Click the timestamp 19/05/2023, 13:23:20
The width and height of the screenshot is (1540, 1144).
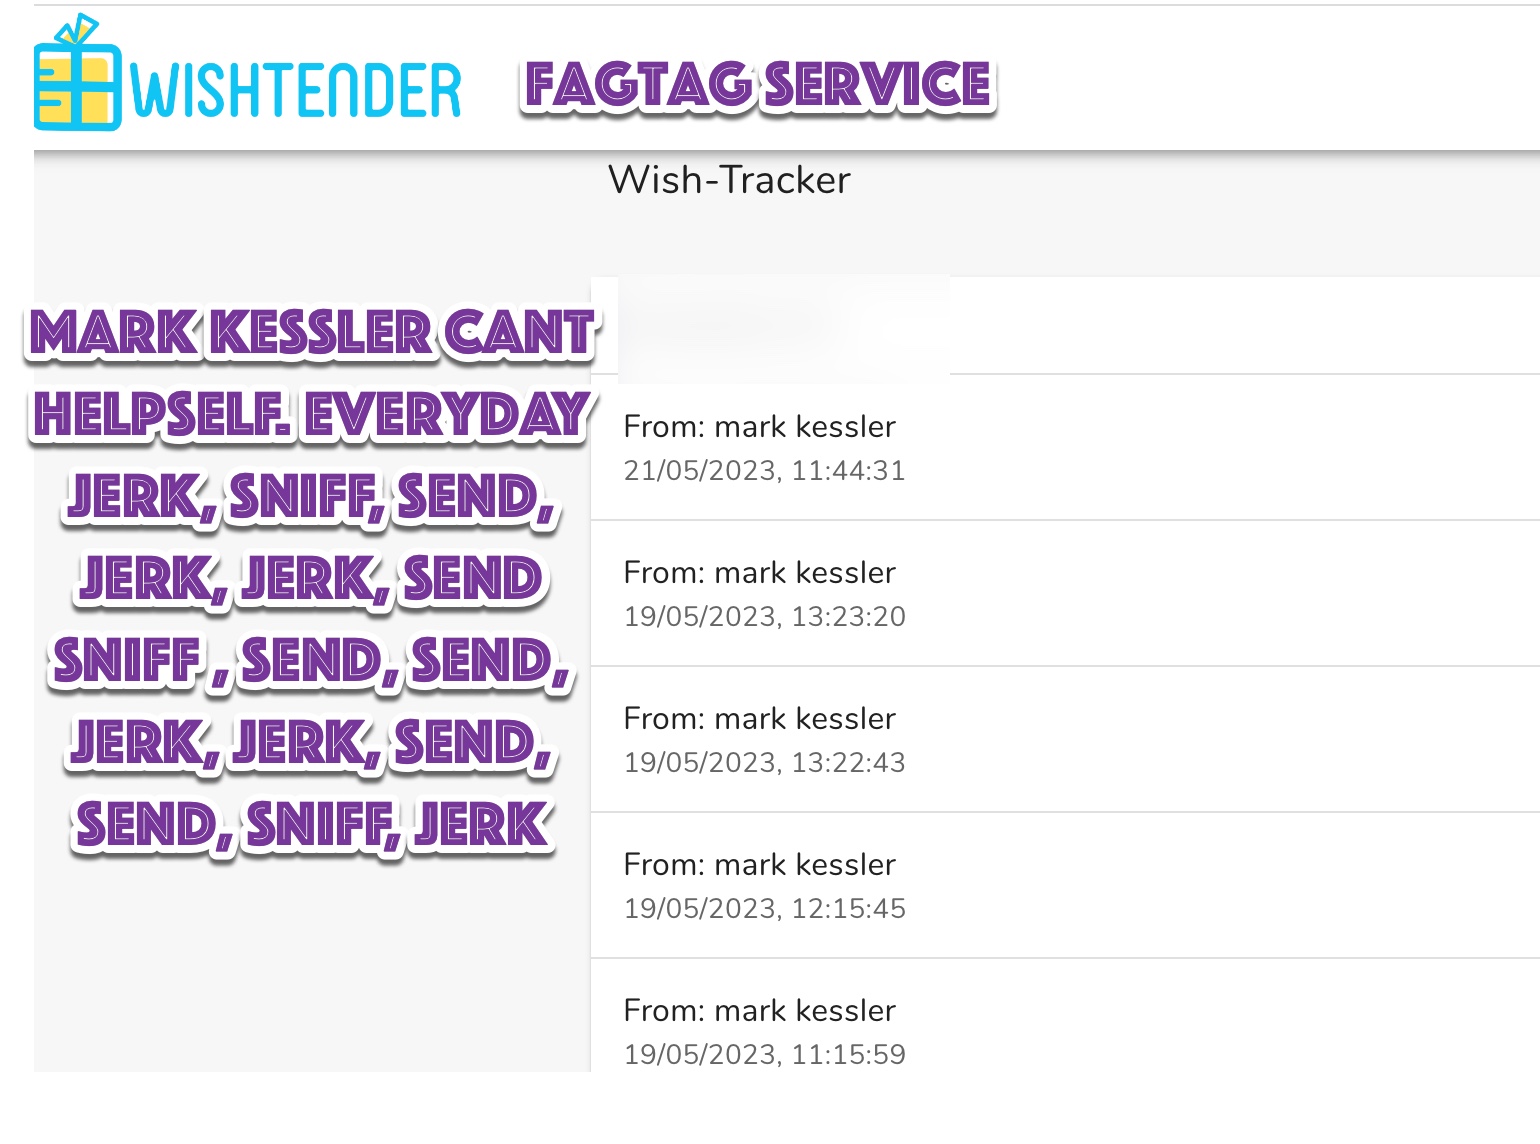[764, 617]
